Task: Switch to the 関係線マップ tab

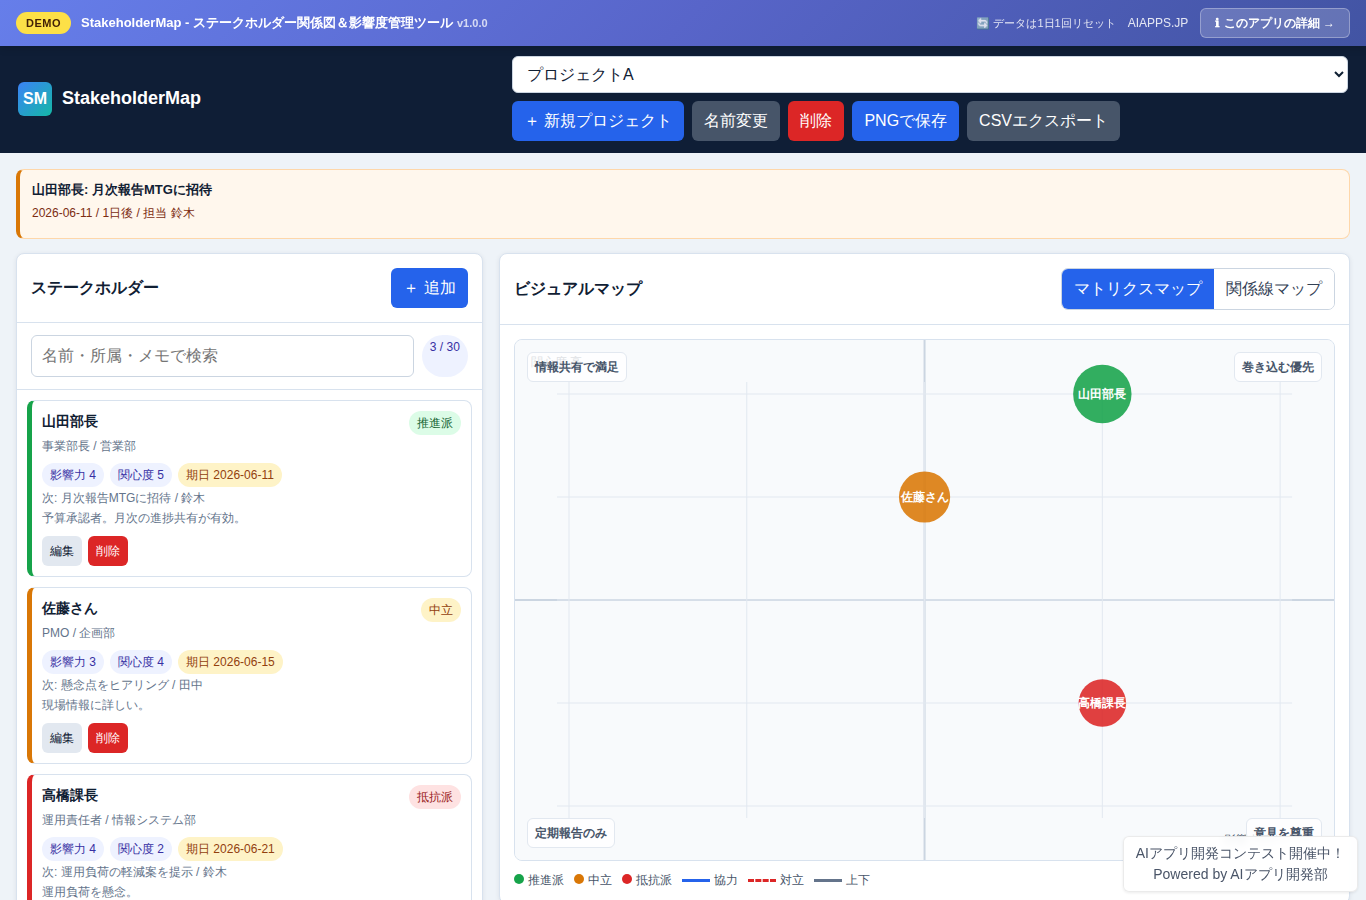Action: coord(1274,289)
